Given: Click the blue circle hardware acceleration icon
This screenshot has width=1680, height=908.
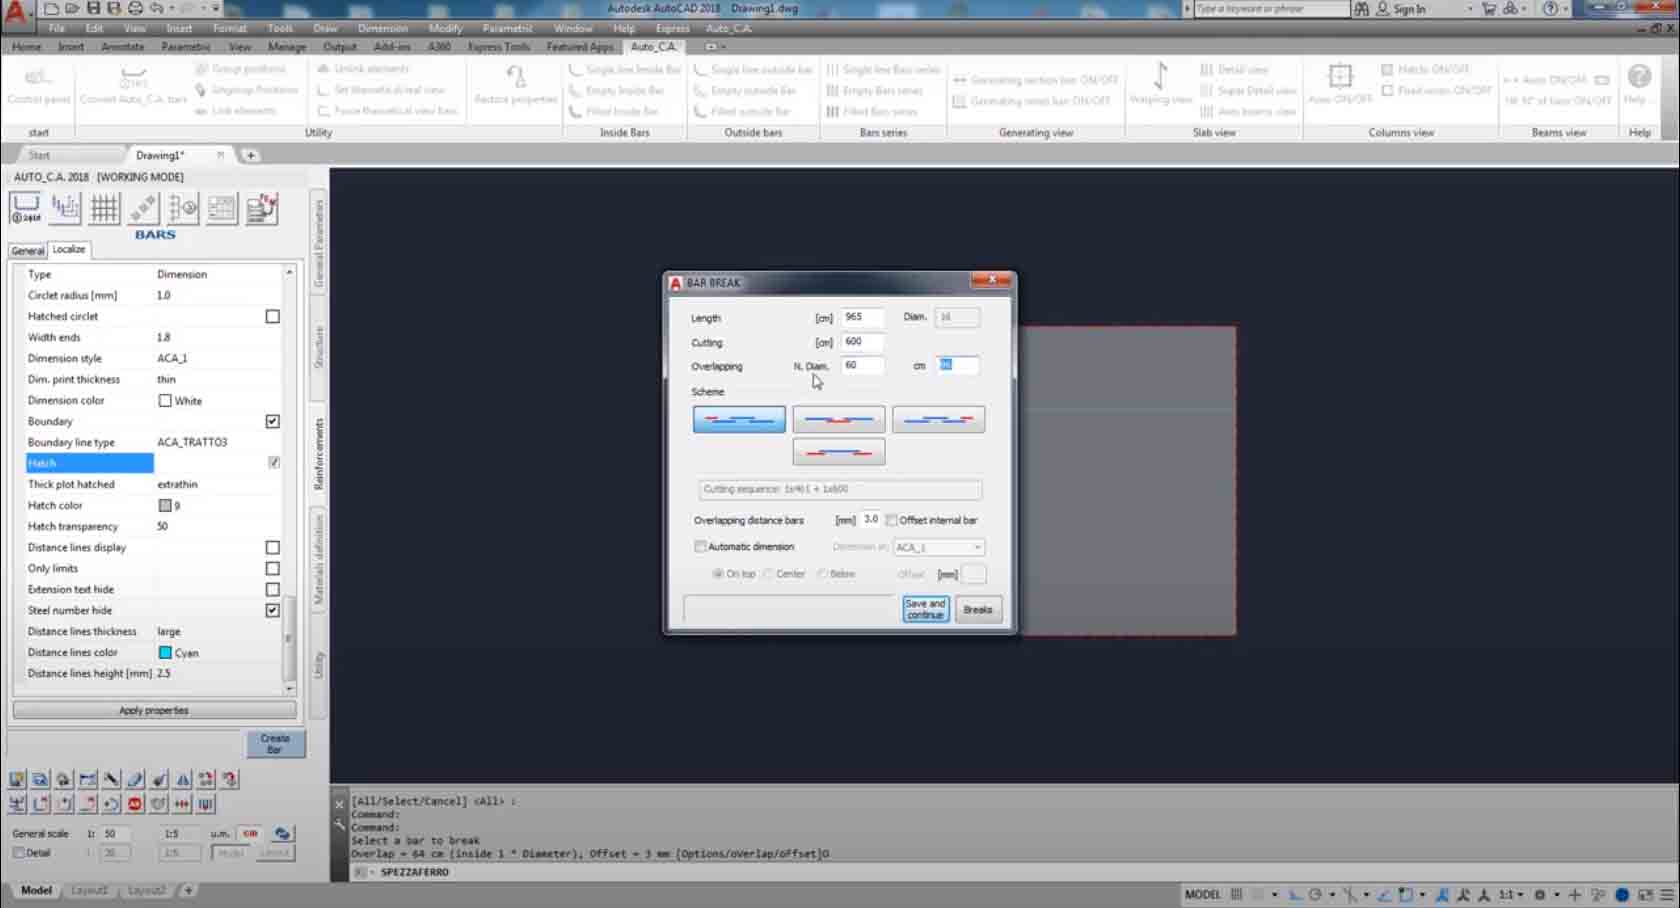Looking at the screenshot, I should coord(1622,895).
